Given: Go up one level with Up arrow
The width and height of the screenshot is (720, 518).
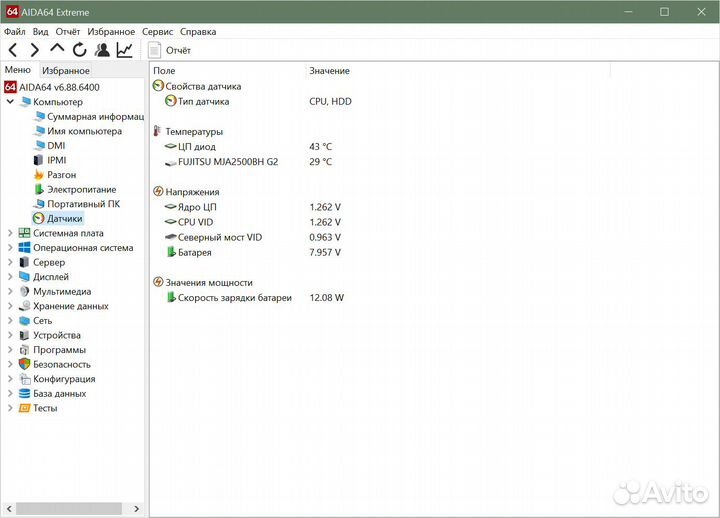Looking at the screenshot, I should click(x=57, y=49).
